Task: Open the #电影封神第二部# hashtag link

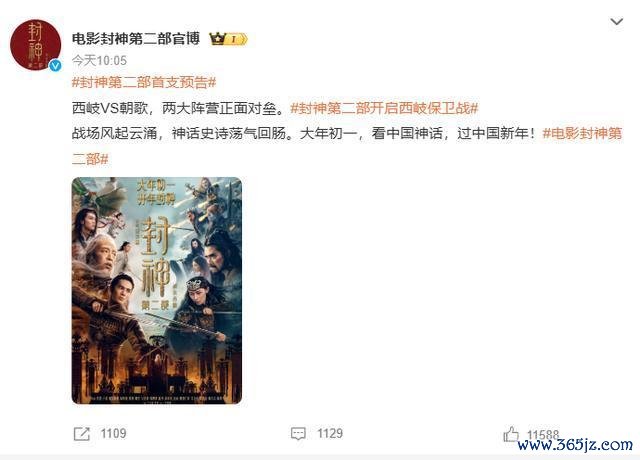Action: (582, 133)
